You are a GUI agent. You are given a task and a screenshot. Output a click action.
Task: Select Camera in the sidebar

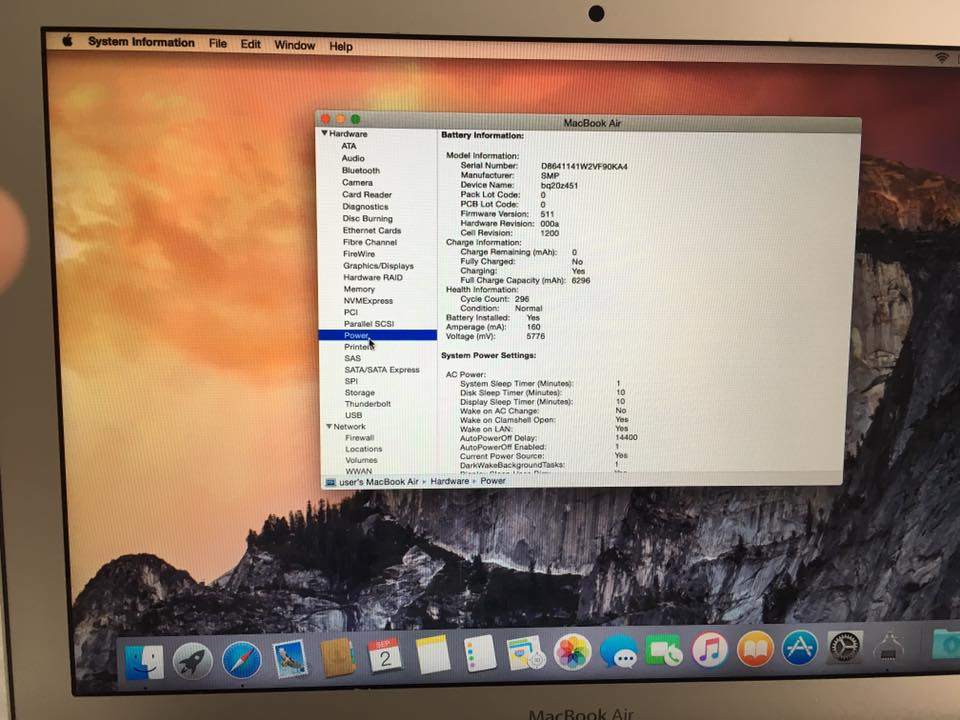[358, 182]
